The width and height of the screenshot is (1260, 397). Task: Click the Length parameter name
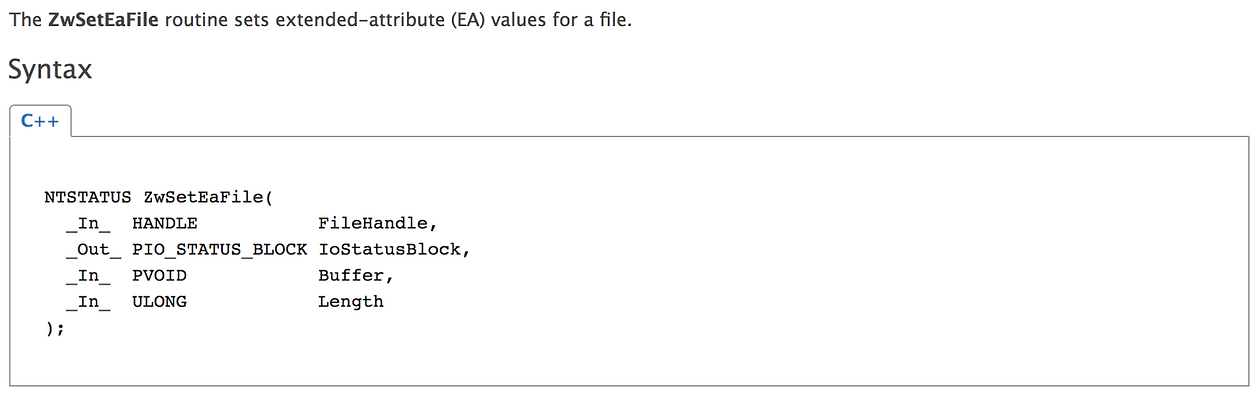(351, 301)
